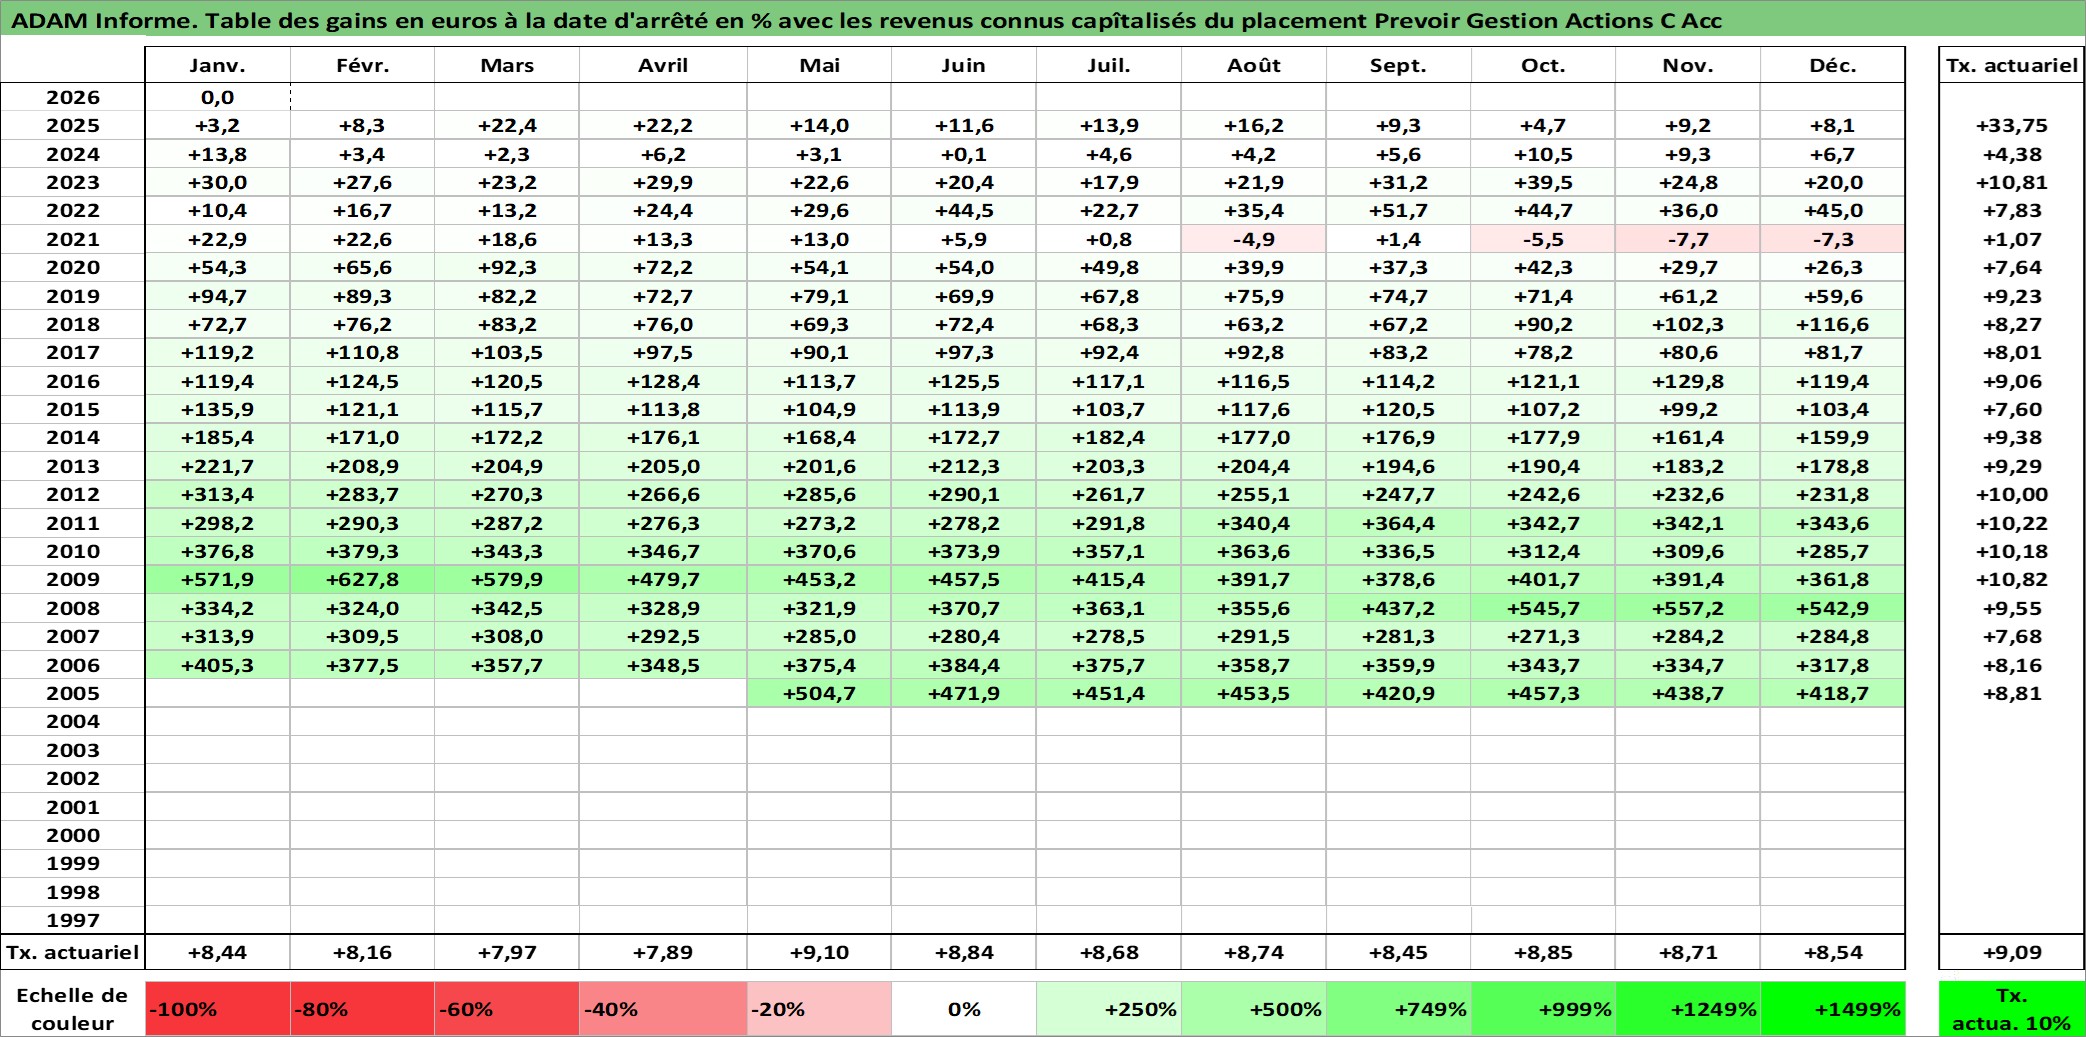This screenshot has height=1037, width=2086.
Task: Select the 2026 Janv. cell showing 0,0
Action: coord(218,97)
